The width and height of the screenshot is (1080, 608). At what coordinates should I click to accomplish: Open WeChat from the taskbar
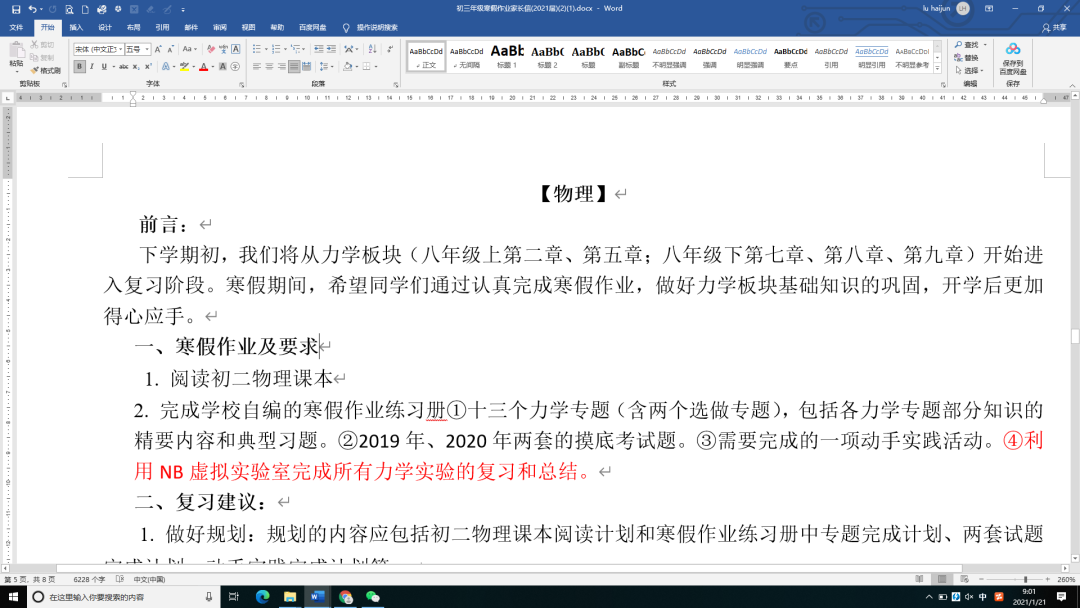click(373, 597)
